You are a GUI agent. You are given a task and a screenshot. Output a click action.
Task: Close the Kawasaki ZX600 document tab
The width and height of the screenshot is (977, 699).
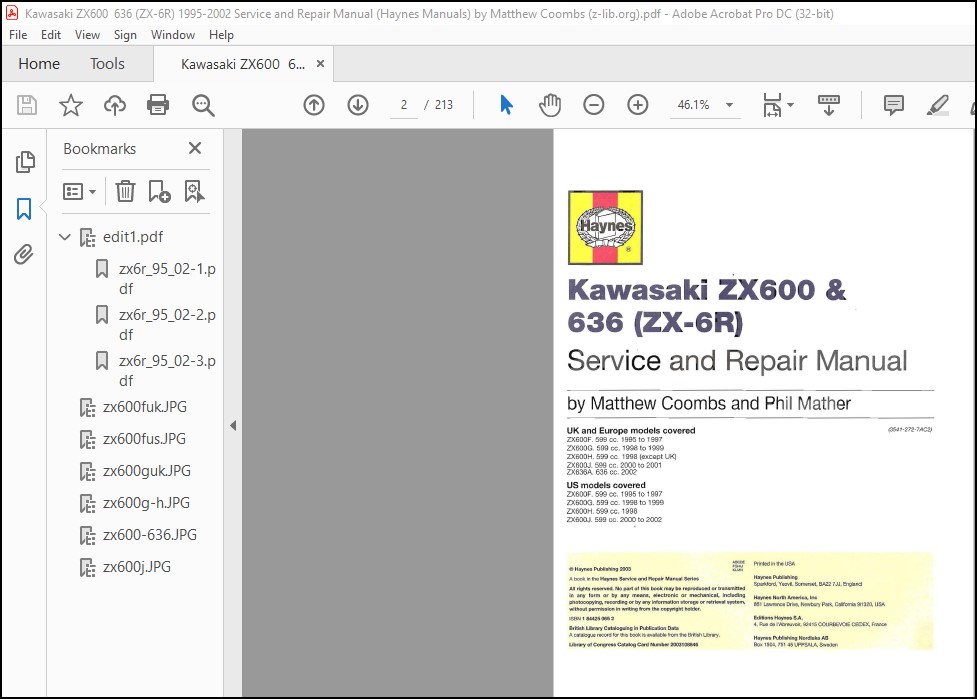(320, 64)
